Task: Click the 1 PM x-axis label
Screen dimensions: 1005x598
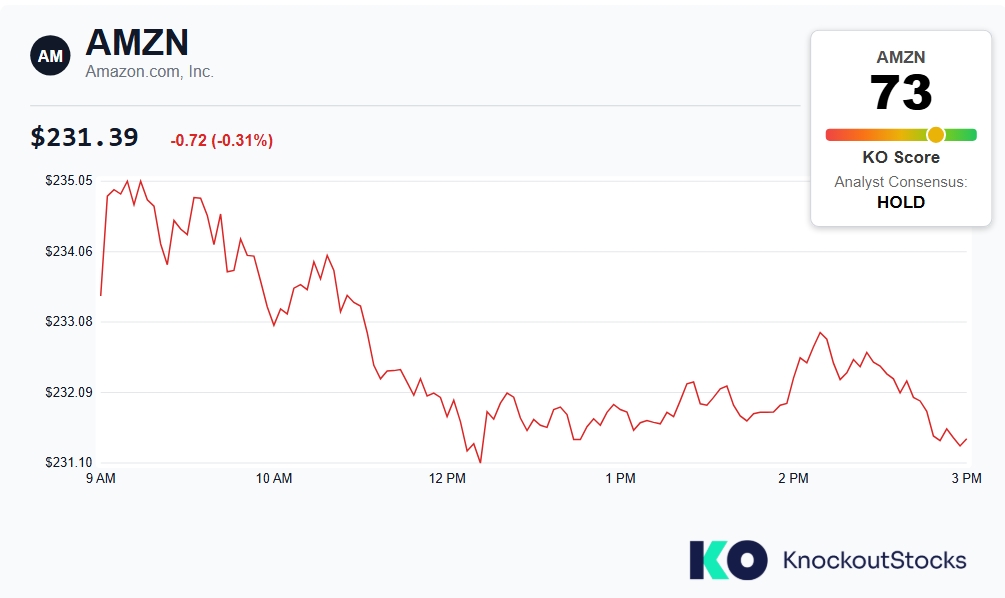Action: 620,478
